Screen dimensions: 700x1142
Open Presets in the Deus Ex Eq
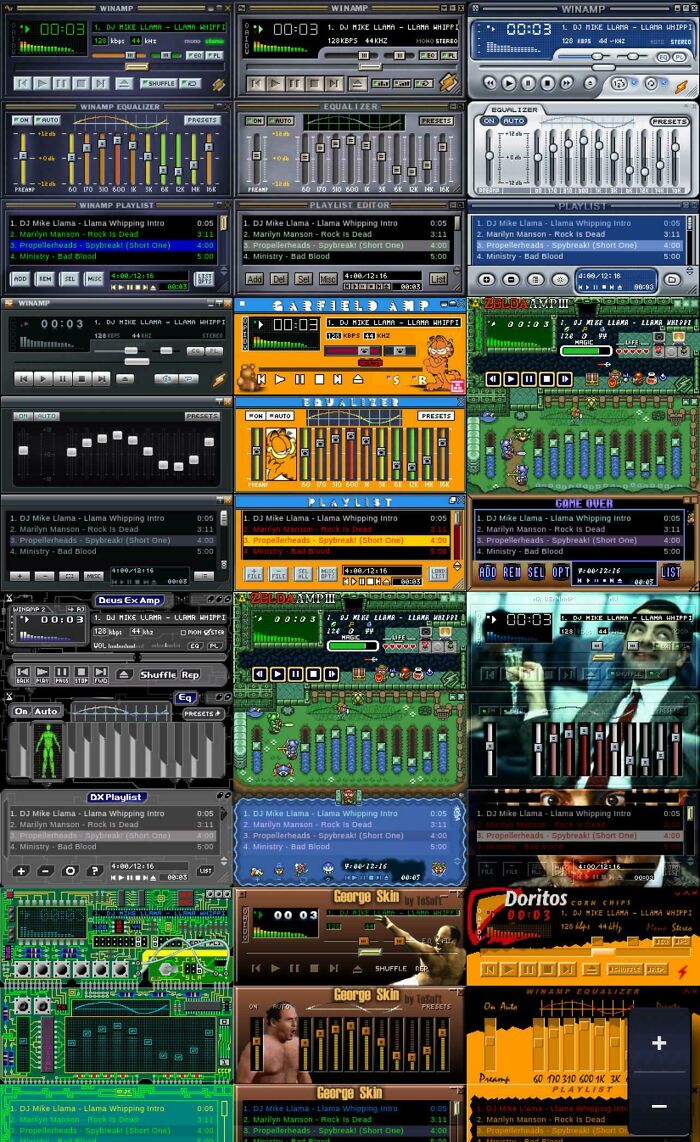click(x=202, y=714)
